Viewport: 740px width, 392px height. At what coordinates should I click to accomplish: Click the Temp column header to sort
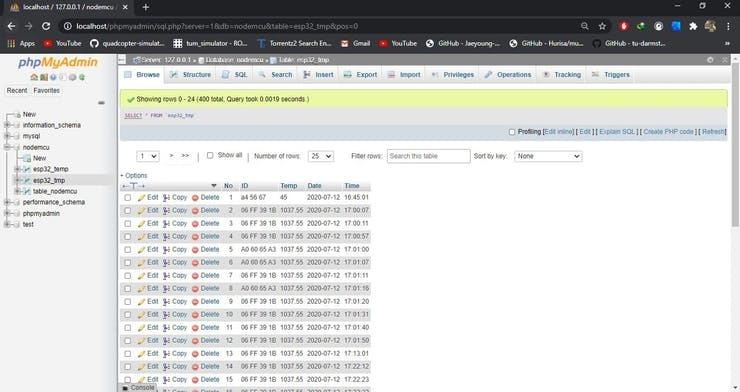point(288,186)
